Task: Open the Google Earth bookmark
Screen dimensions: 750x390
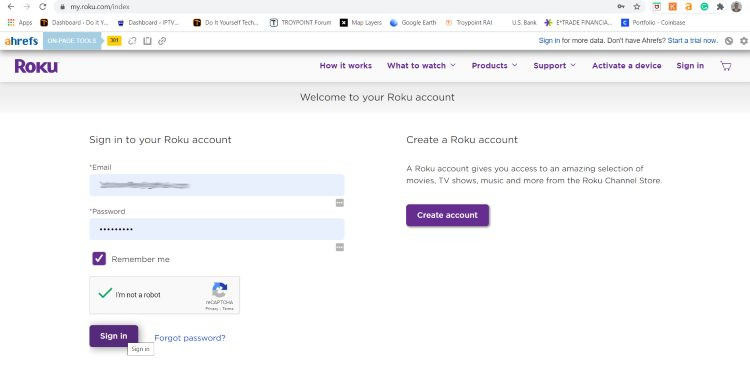Action: click(413, 22)
